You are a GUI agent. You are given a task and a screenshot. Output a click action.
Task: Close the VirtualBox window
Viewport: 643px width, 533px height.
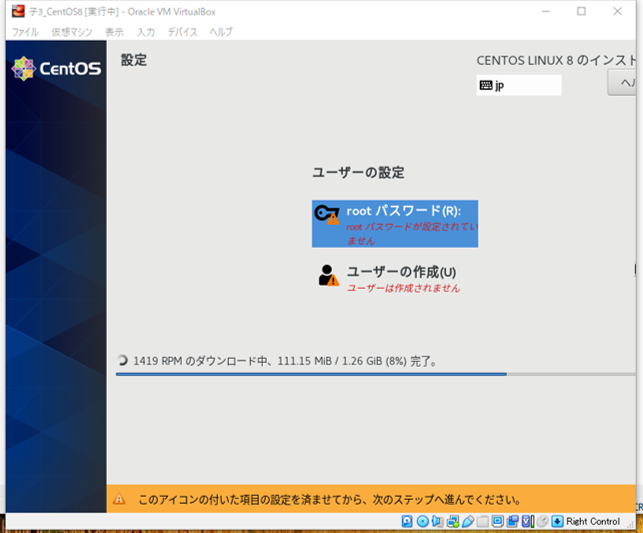pos(618,11)
